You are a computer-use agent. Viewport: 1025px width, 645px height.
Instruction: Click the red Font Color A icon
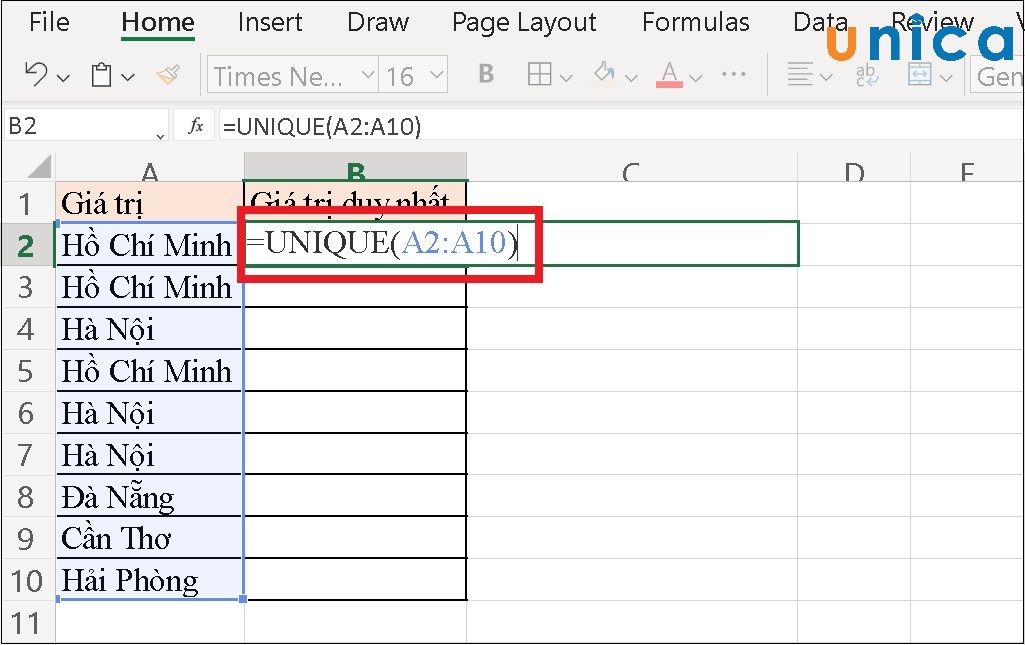669,74
